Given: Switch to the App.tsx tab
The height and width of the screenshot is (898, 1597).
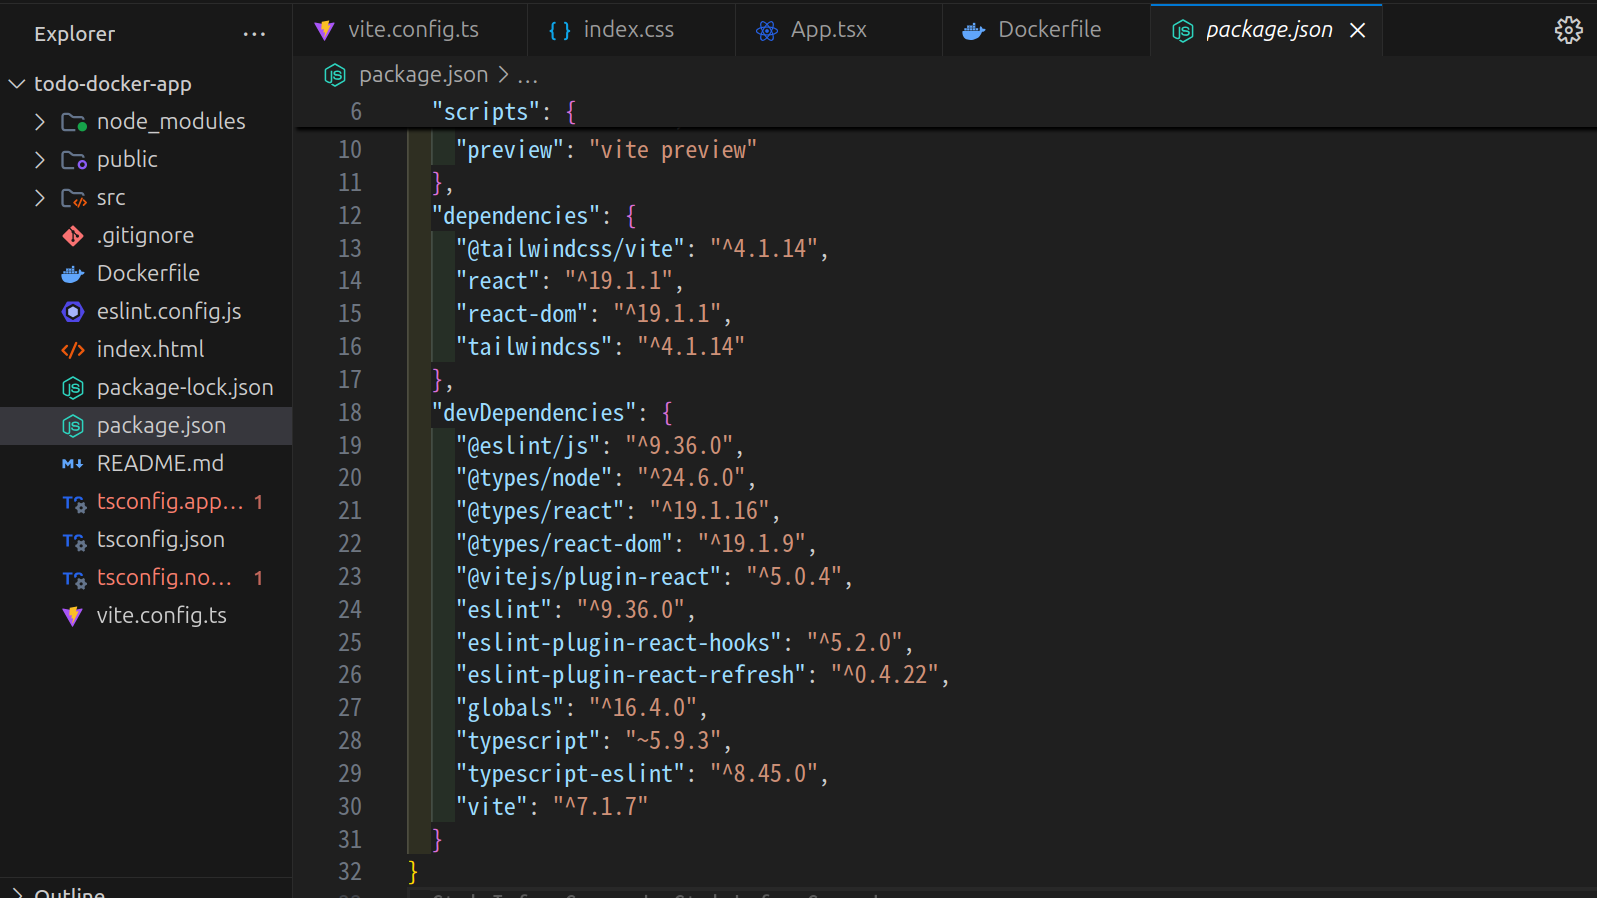Looking at the screenshot, I should pos(838,30).
